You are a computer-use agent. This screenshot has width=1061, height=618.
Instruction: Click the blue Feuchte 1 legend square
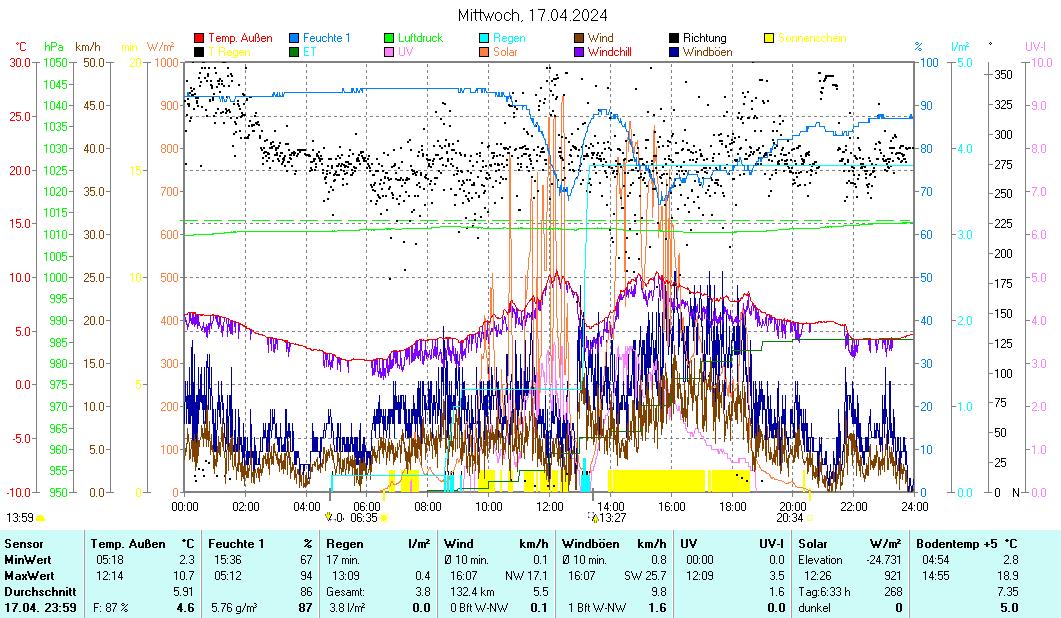coord(294,38)
